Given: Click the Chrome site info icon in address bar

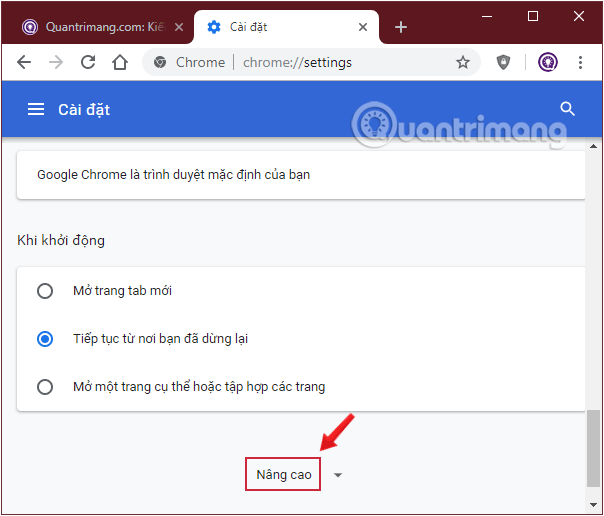Looking at the screenshot, I should [x=160, y=62].
